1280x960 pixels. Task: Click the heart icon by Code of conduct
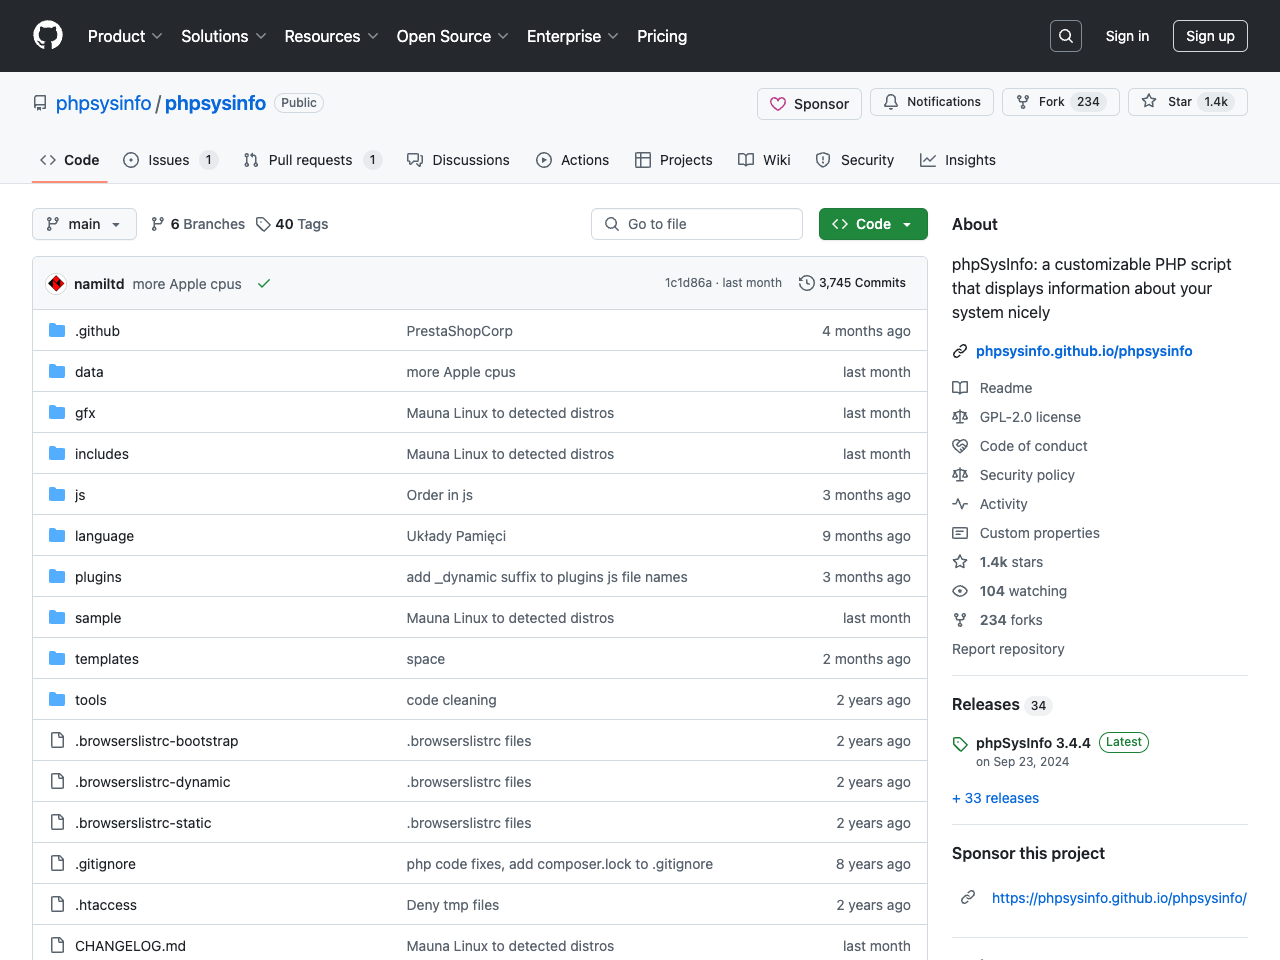[x=960, y=446]
